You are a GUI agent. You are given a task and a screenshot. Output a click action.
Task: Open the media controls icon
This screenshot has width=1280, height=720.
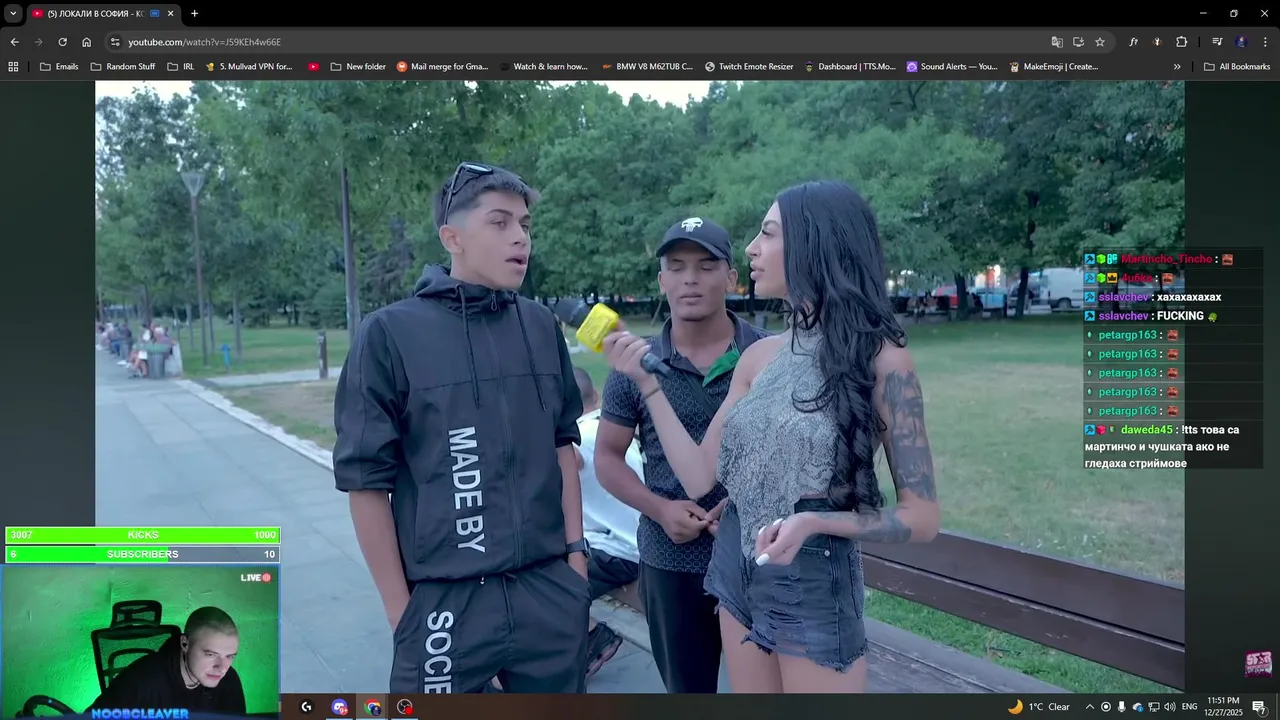(1217, 42)
